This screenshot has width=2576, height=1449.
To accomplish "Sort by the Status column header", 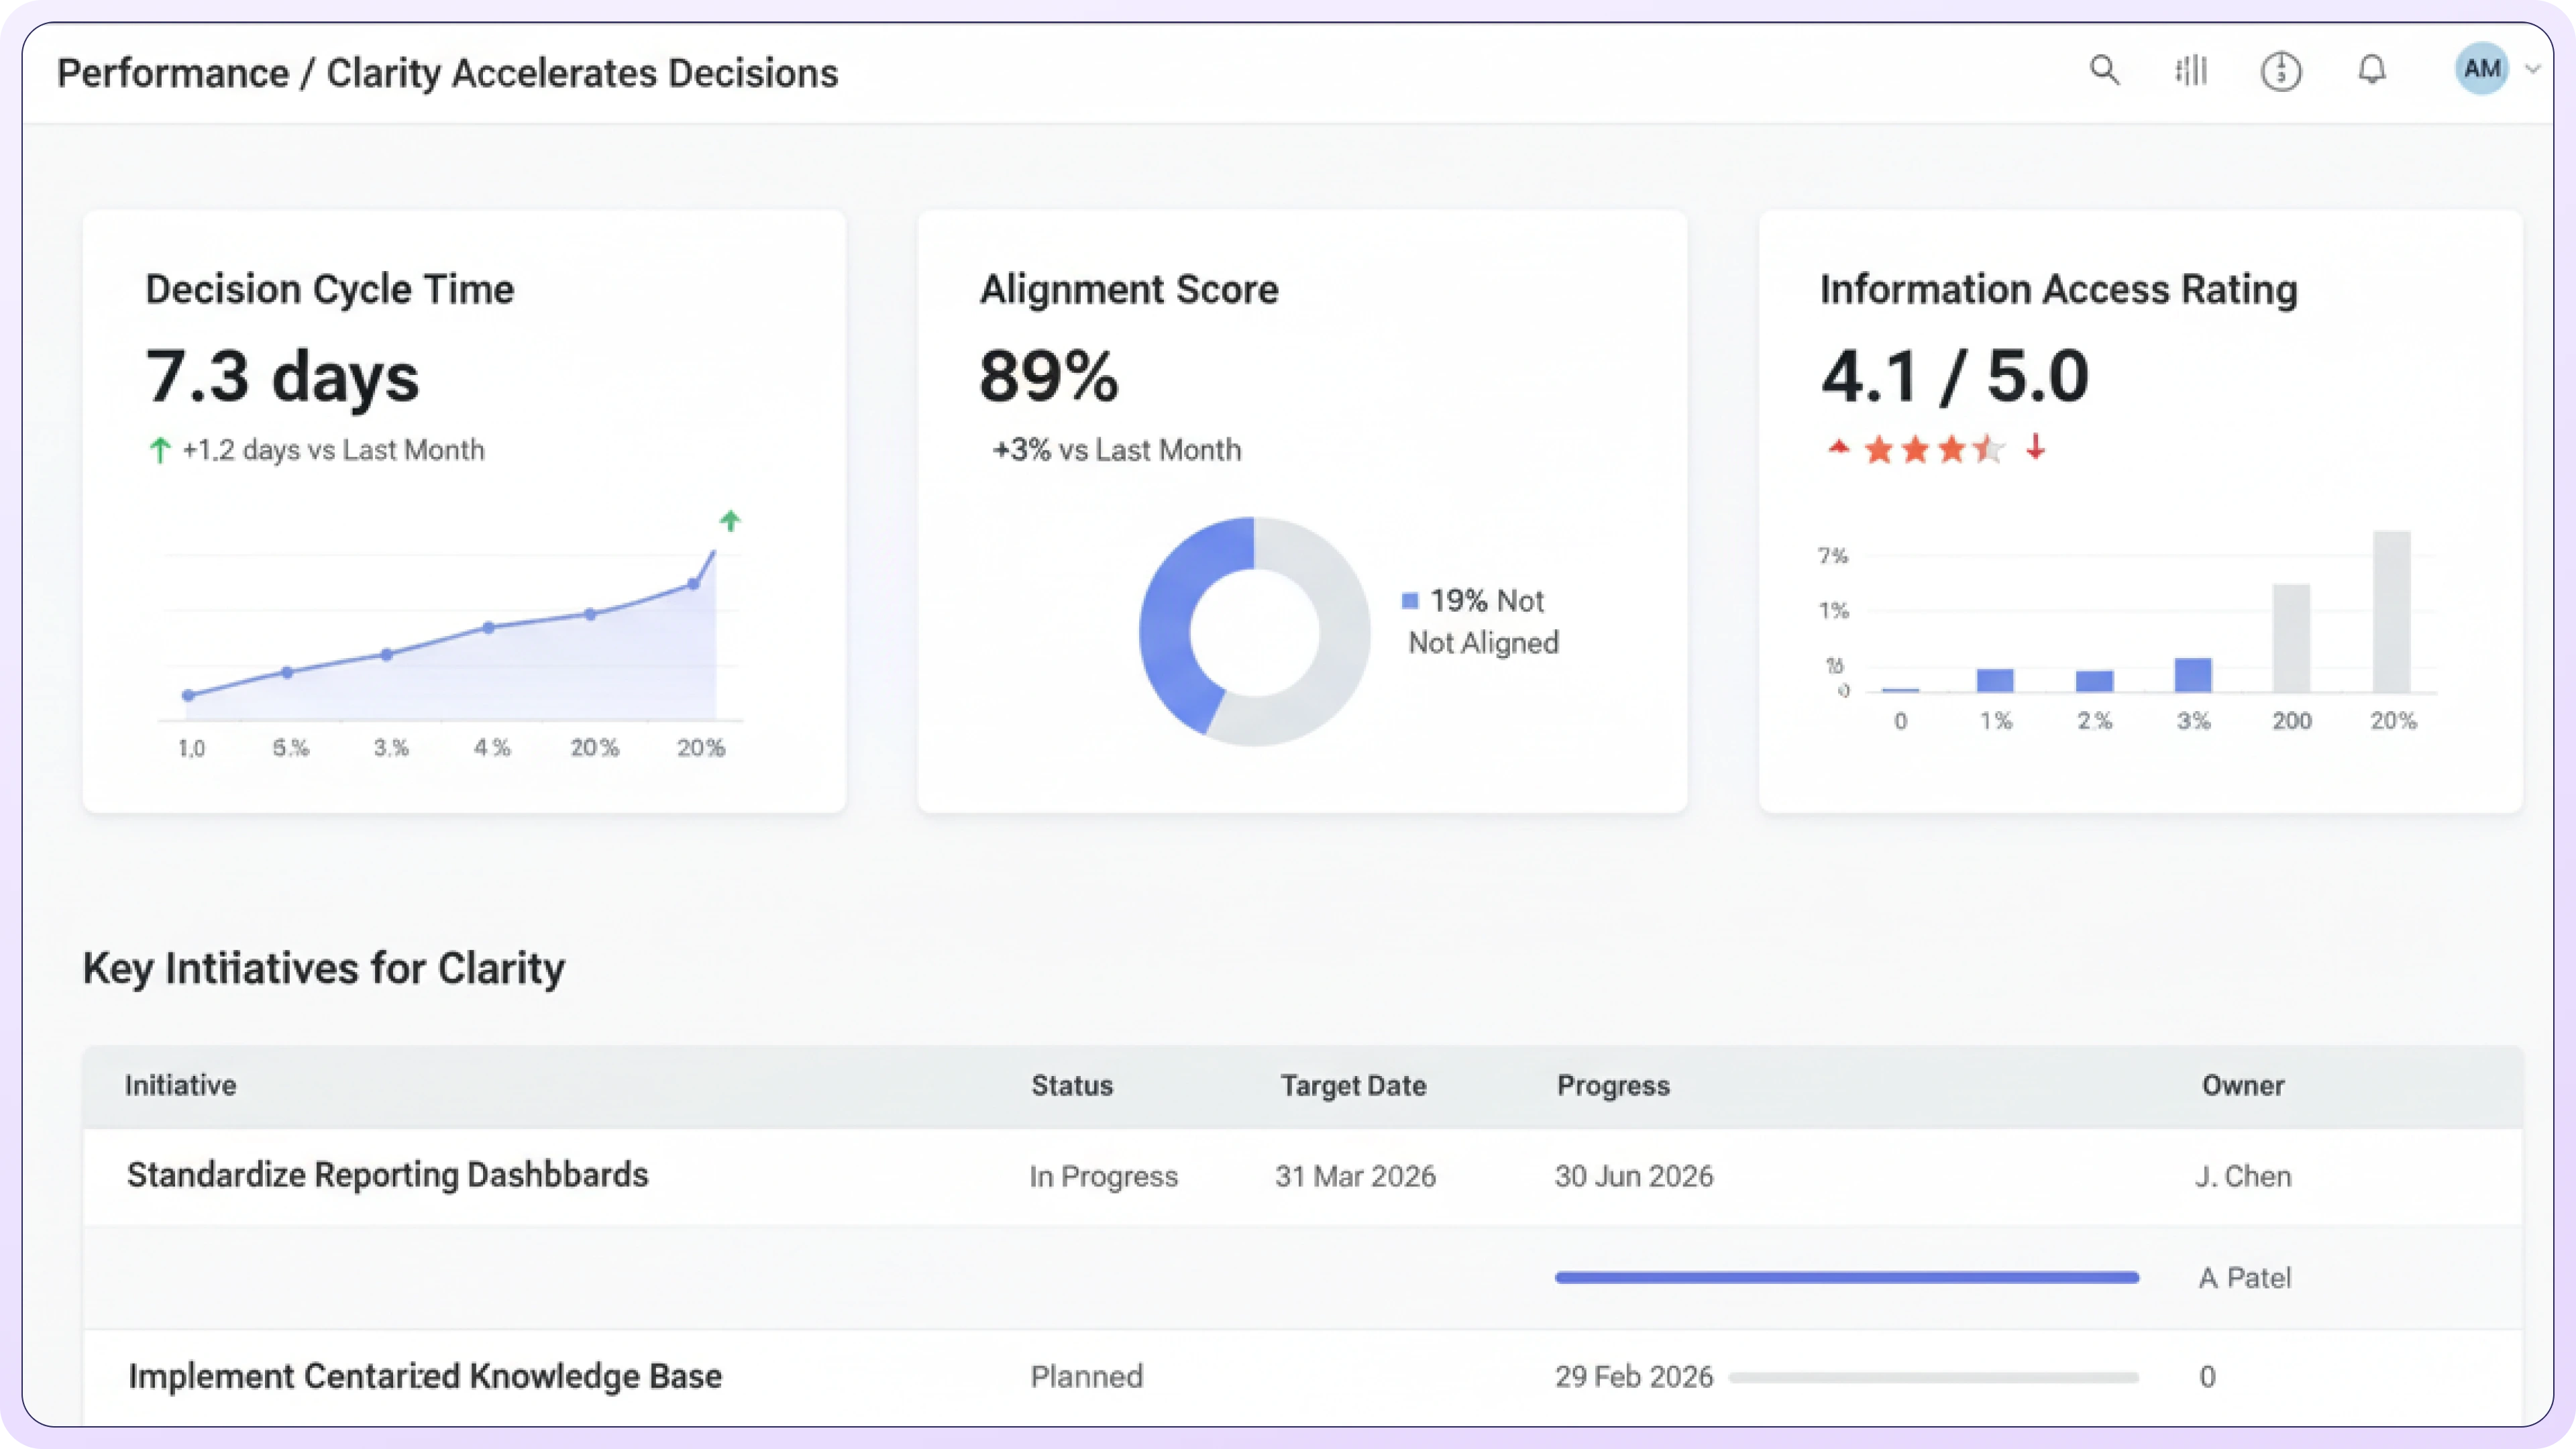I will point(1072,1086).
